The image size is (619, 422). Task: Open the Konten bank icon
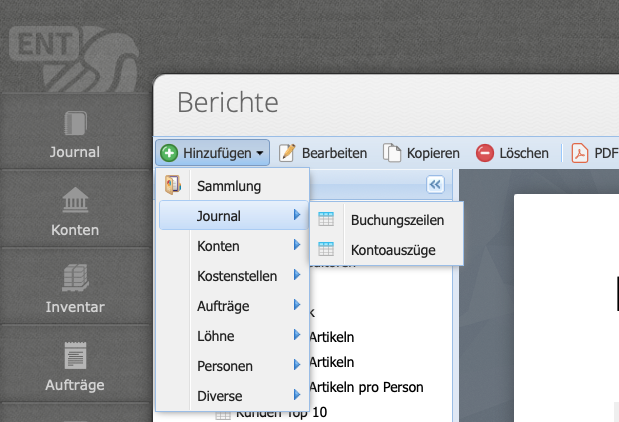coord(75,201)
